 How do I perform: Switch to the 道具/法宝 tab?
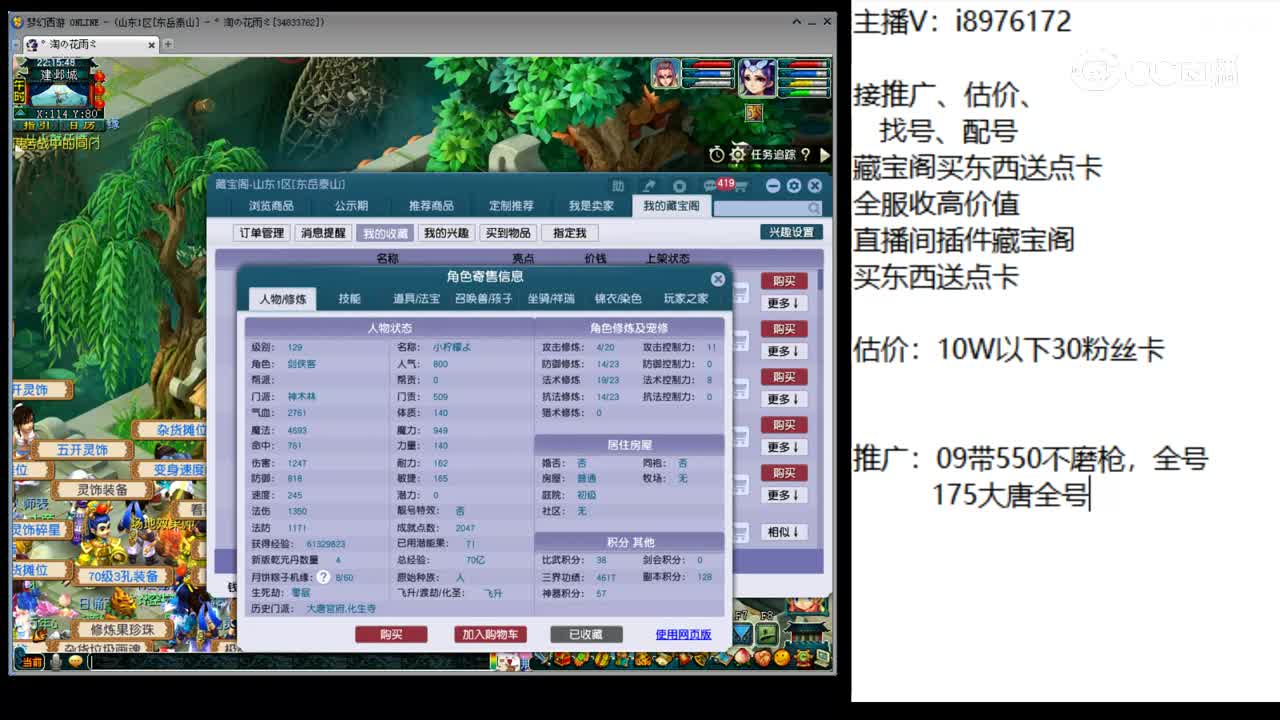pyautogui.click(x=416, y=299)
